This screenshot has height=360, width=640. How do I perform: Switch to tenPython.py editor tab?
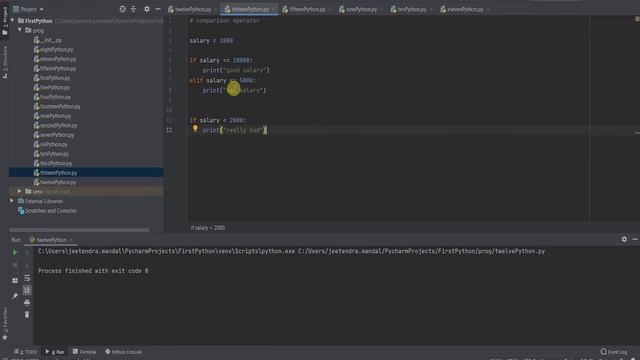(411, 9)
